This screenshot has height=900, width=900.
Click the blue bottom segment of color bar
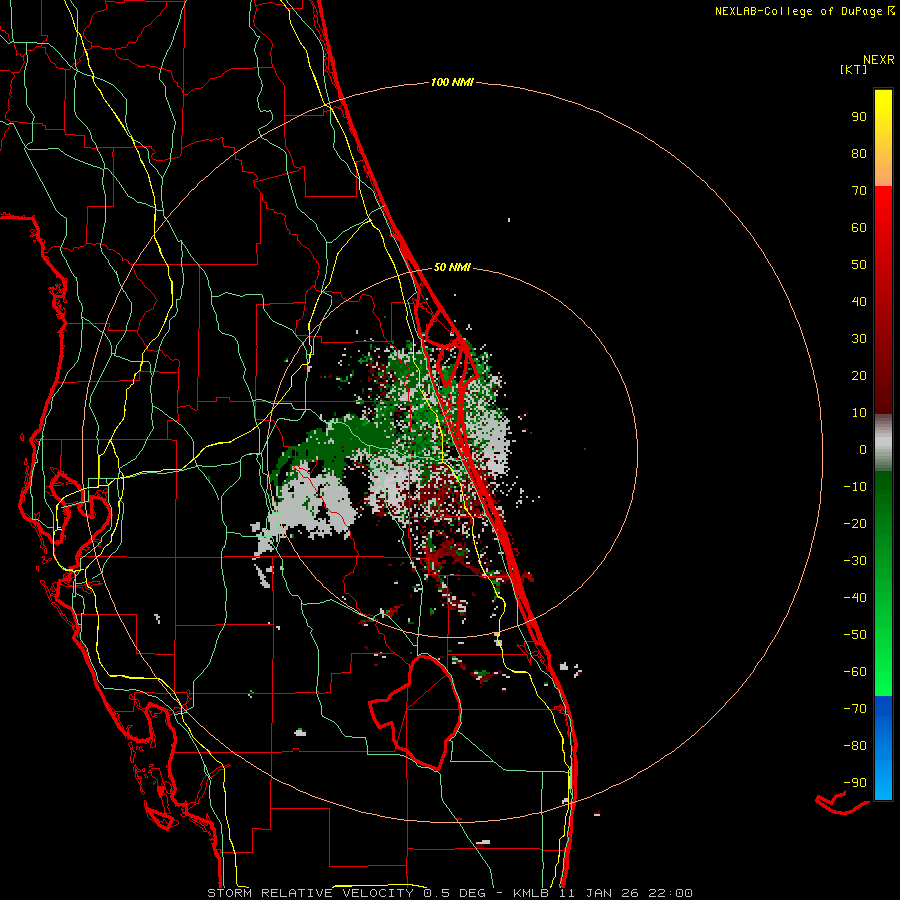point(883,748)
